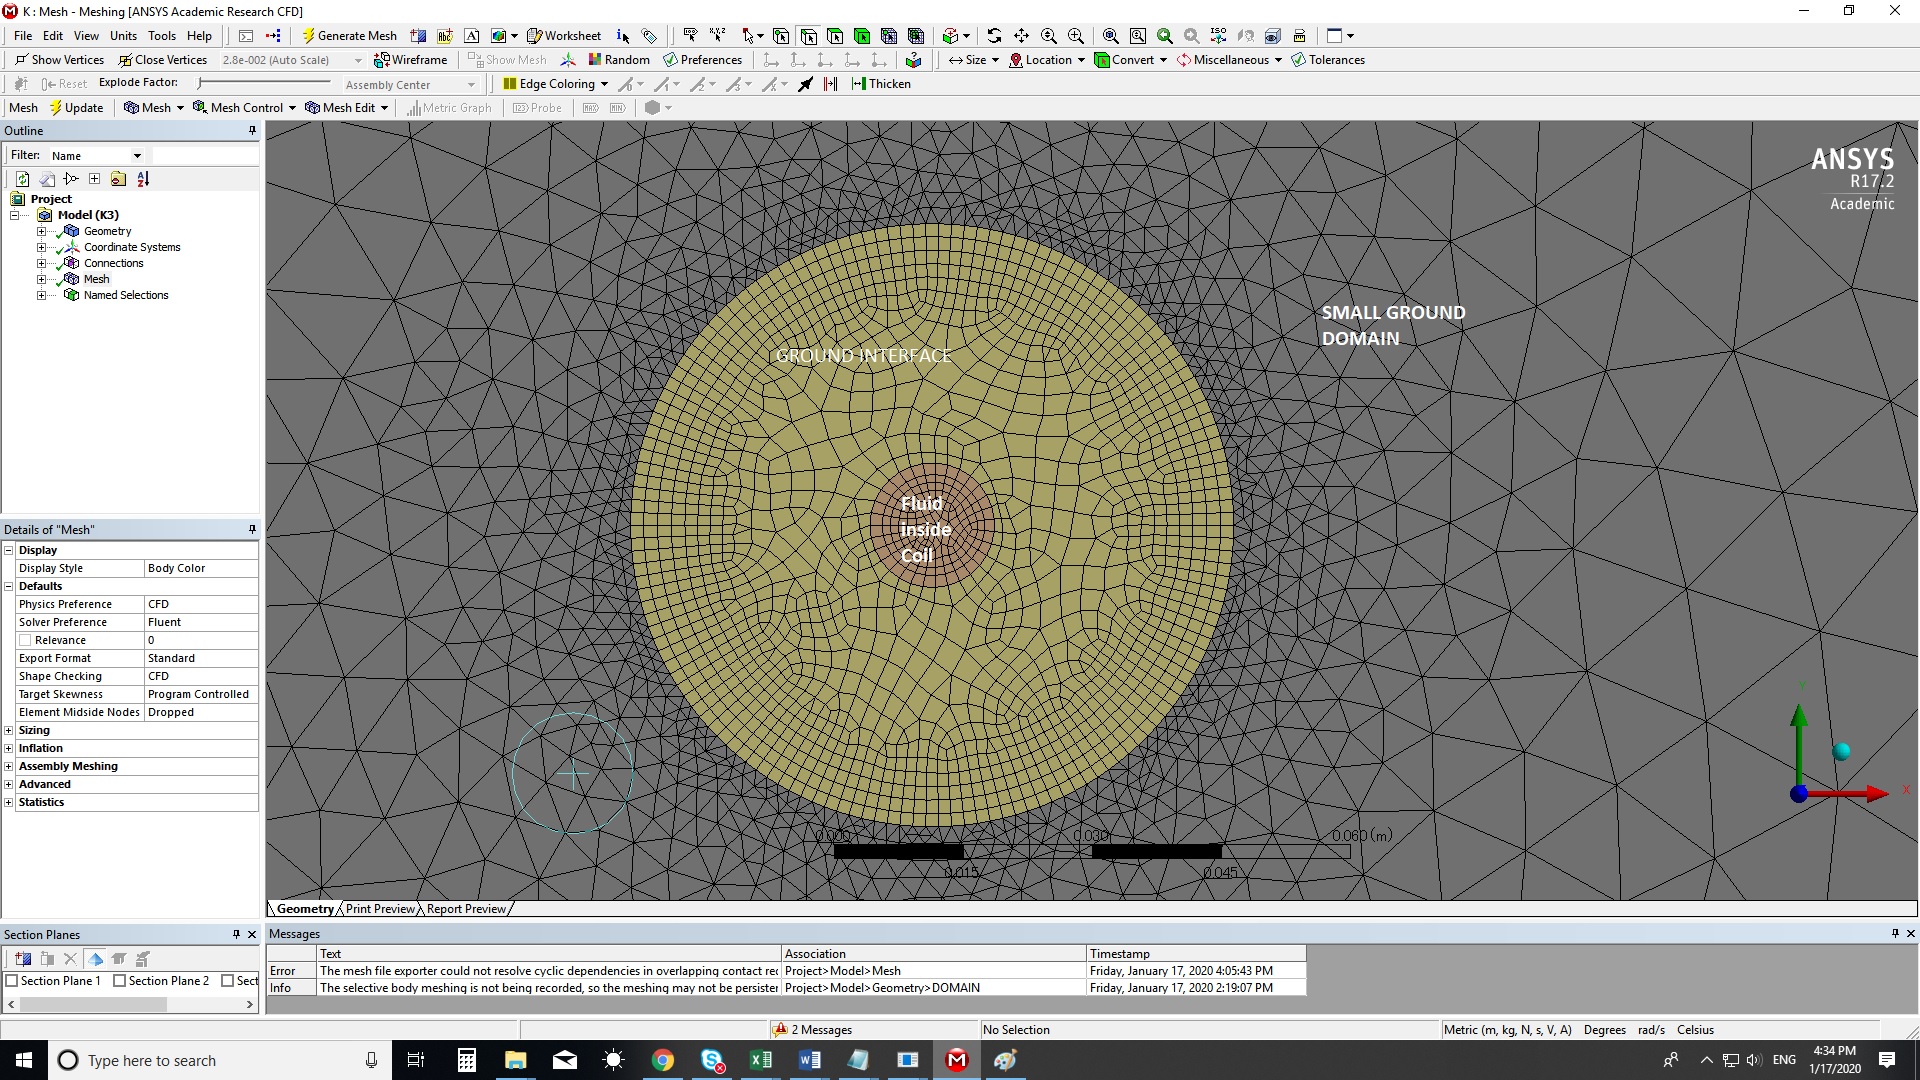Toggle Wireframe display mode

point(411,60)
